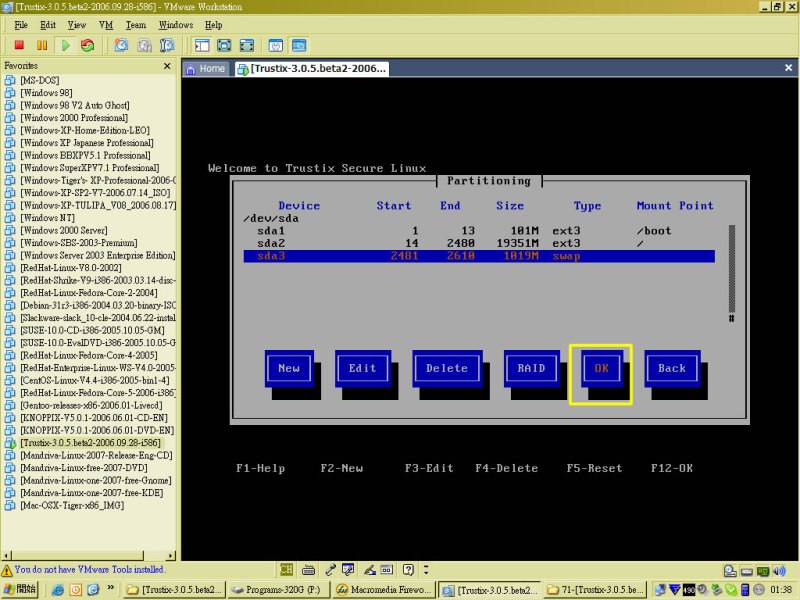This screenshot has width=800, height=600.
Task: Open the Edit menu in the menu bar
Action: click(48, 25)
